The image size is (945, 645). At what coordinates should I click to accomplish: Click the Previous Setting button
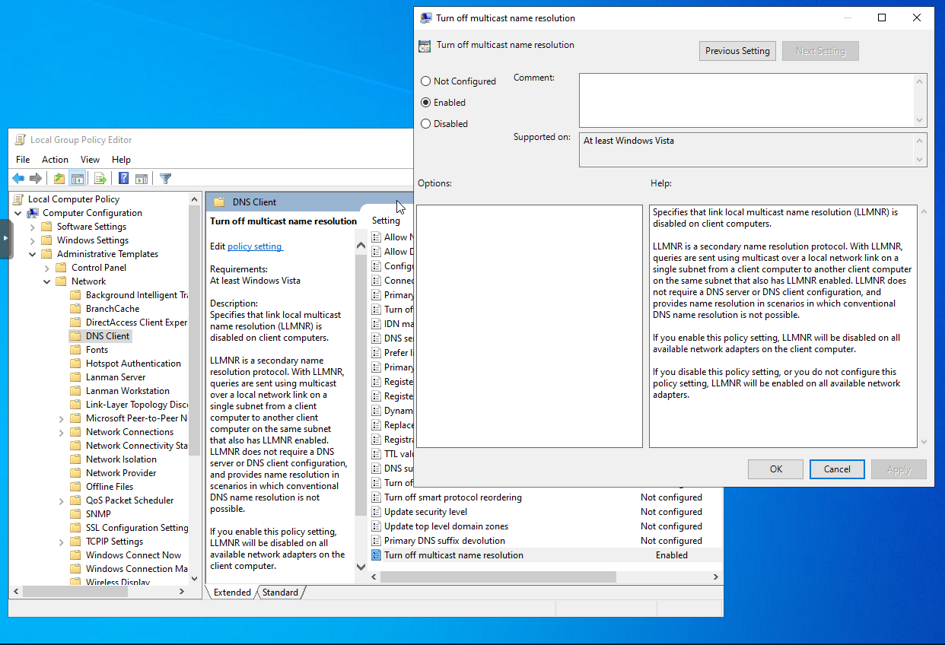[737, 51]
